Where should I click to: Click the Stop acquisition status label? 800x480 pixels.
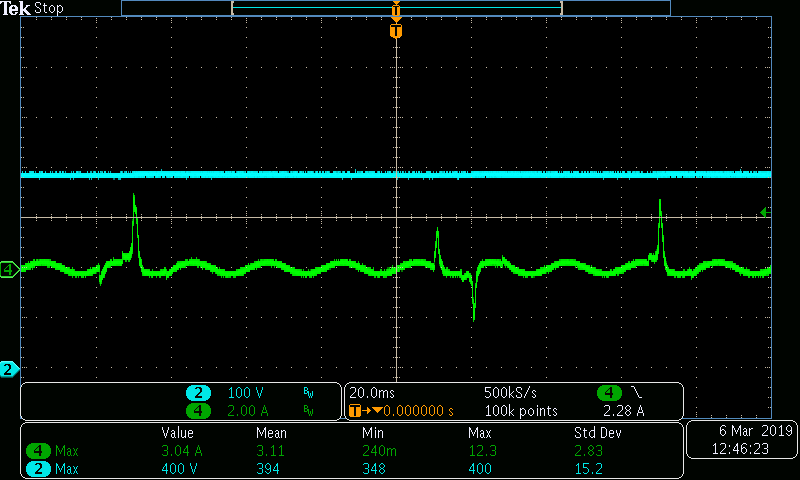[48, 8]
